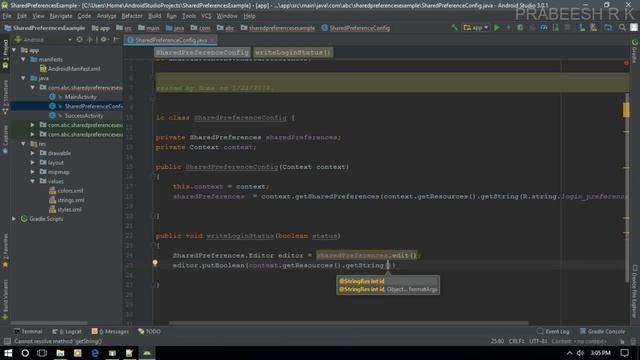Screen dimensions: 640x360
Task: Open the Build menu
Action: tap(154, 16)
